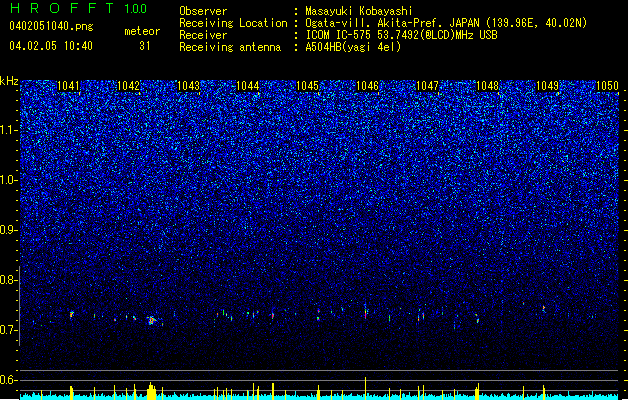Image resolution: width=629 pixels, height=400 pixels.
Task: Click the 1045 time marker
Action: [x=308, y=86]
